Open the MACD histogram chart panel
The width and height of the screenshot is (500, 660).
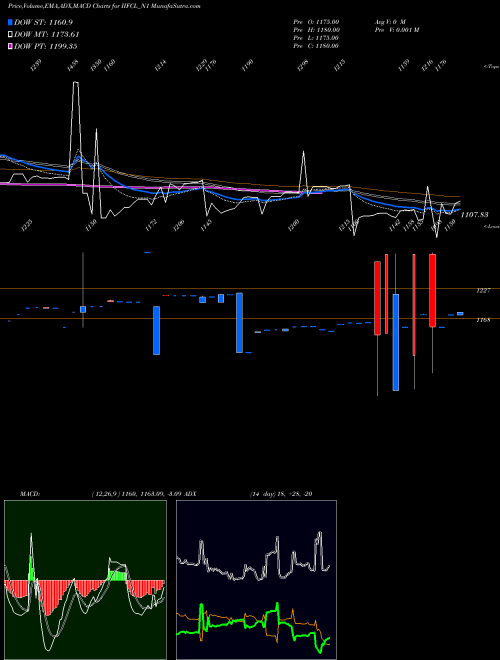point(85,580)
